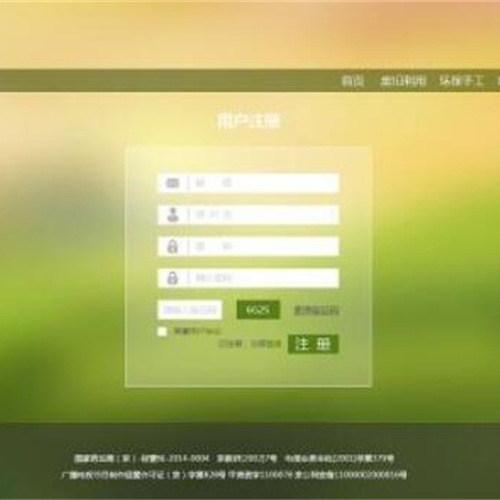
Task: Click the user avatar icon beside the username field
Action: coord(173,215)
